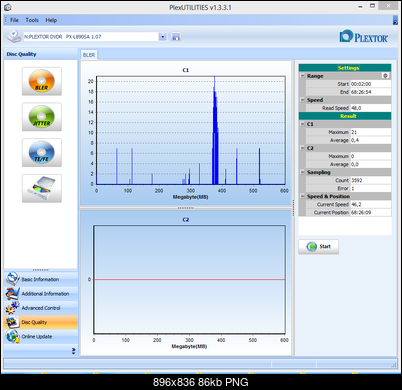Collapse the C2 result group
Image resolution: width=402 pixels, height=390 pixels.
click(302, 148)
